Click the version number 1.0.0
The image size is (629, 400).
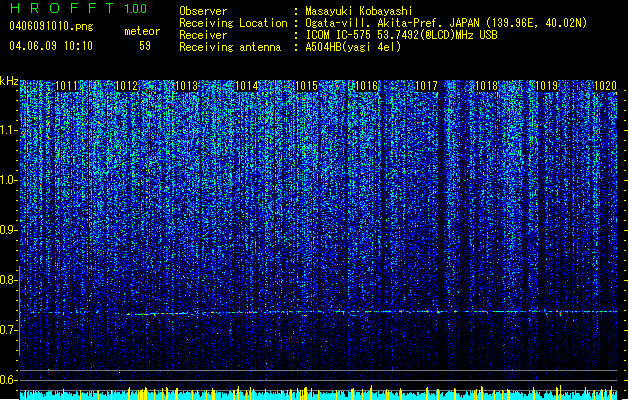pyautogui.click(x=136, y=8)
